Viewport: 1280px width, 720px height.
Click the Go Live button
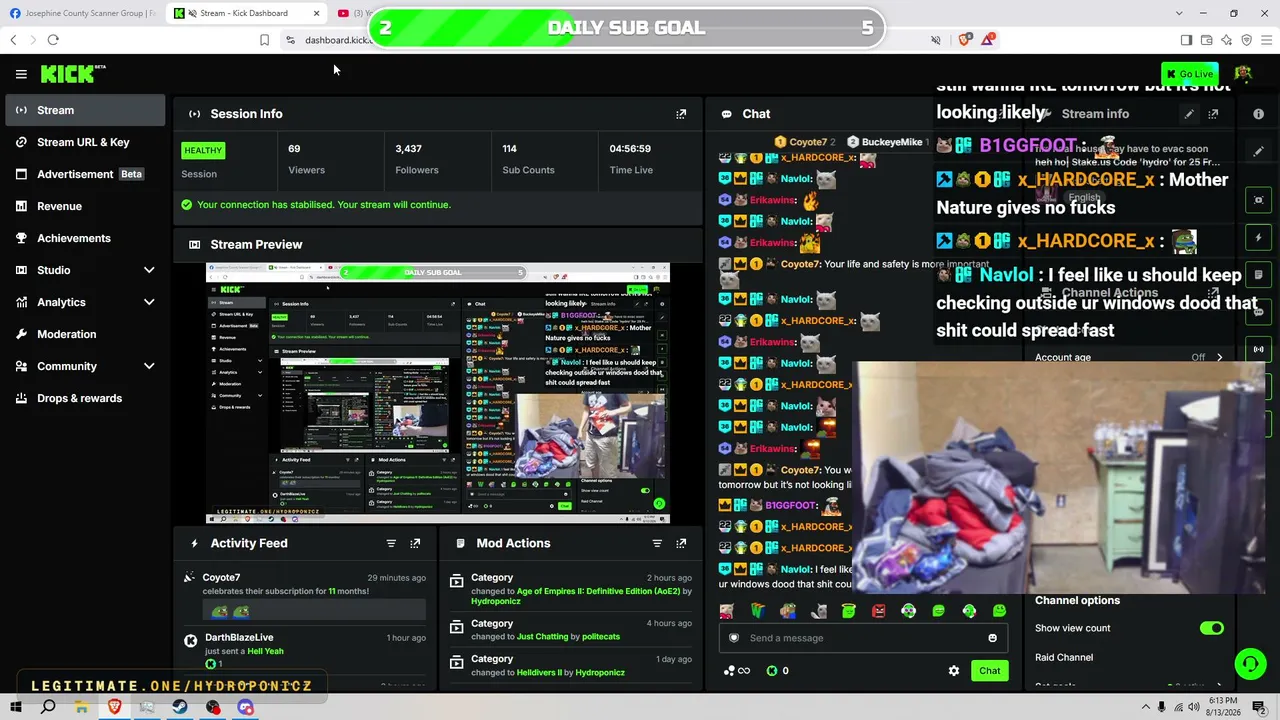tap(1190, 74)
